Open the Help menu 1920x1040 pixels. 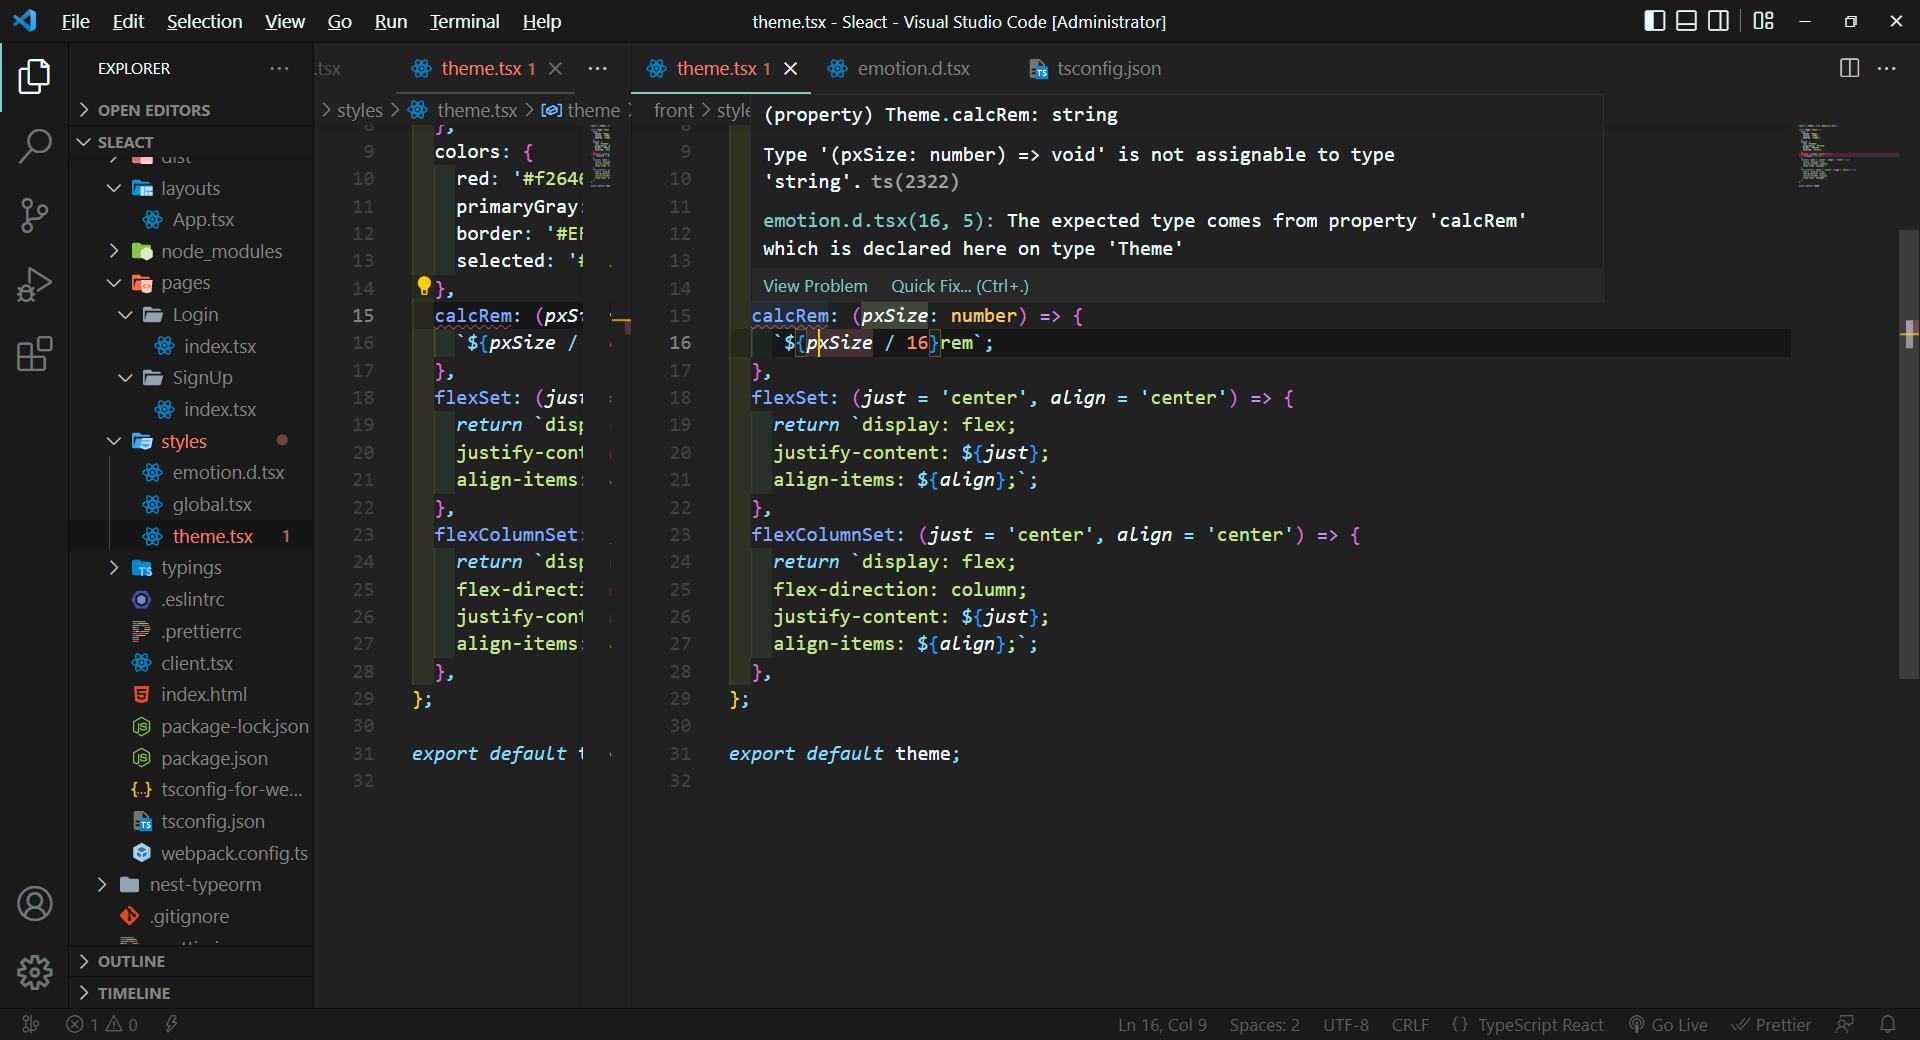(x=542, y=21)
